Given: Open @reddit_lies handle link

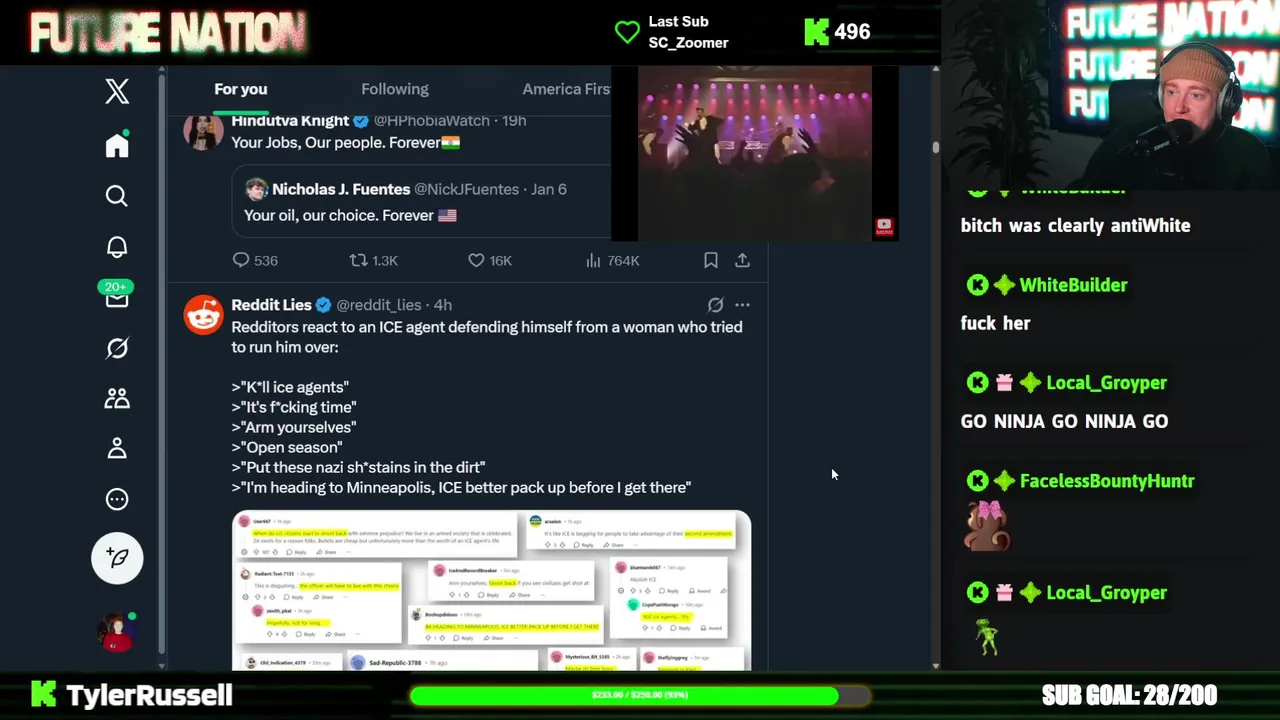Looking at the screenshot, I should click(x=378, y=305).
